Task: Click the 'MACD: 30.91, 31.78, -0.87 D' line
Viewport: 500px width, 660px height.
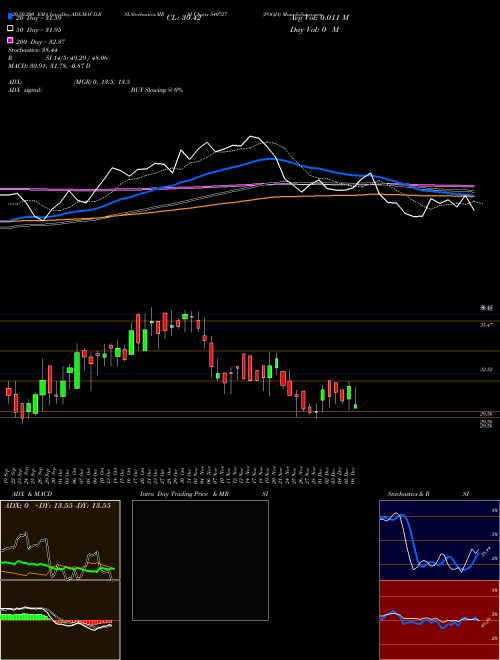Action: click(49, 66)
